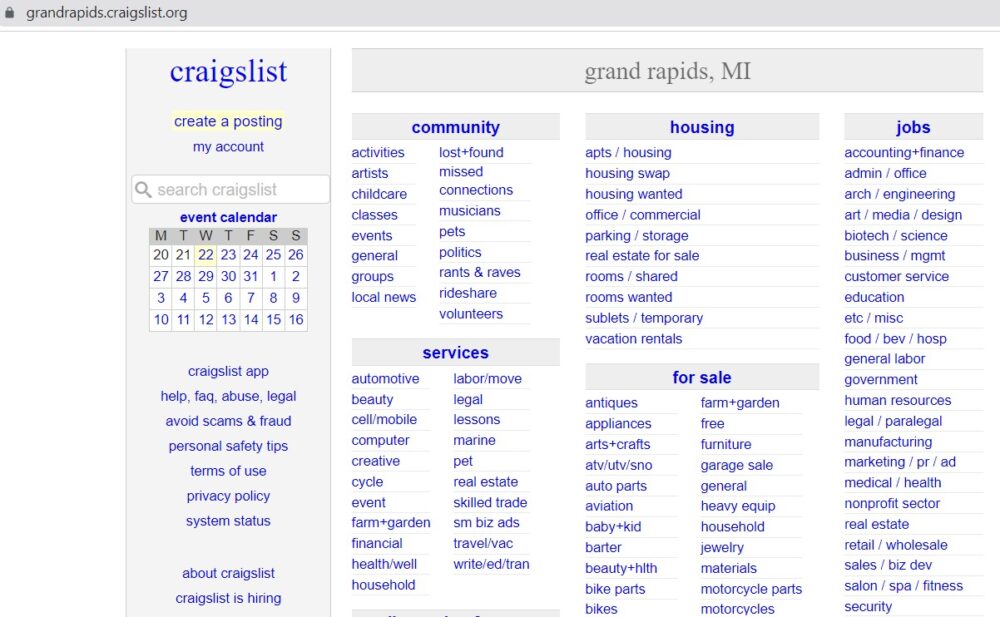Click the craigslist logo title
Screen dimensions: 1000x617
tap(228, 72)
